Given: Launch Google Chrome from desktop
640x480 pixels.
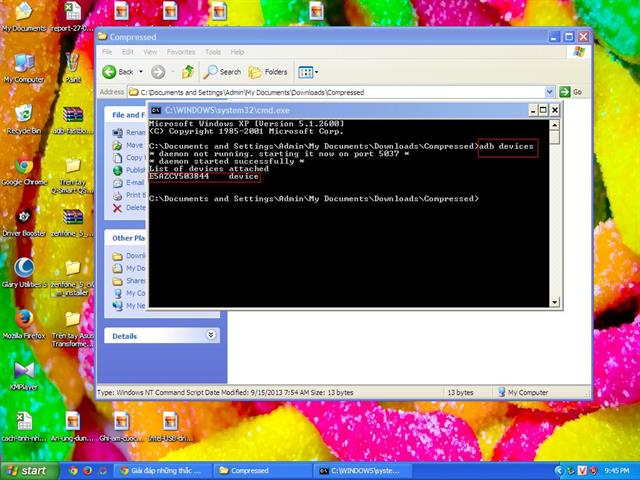Looking at the screenshot, I should (24, 171).
